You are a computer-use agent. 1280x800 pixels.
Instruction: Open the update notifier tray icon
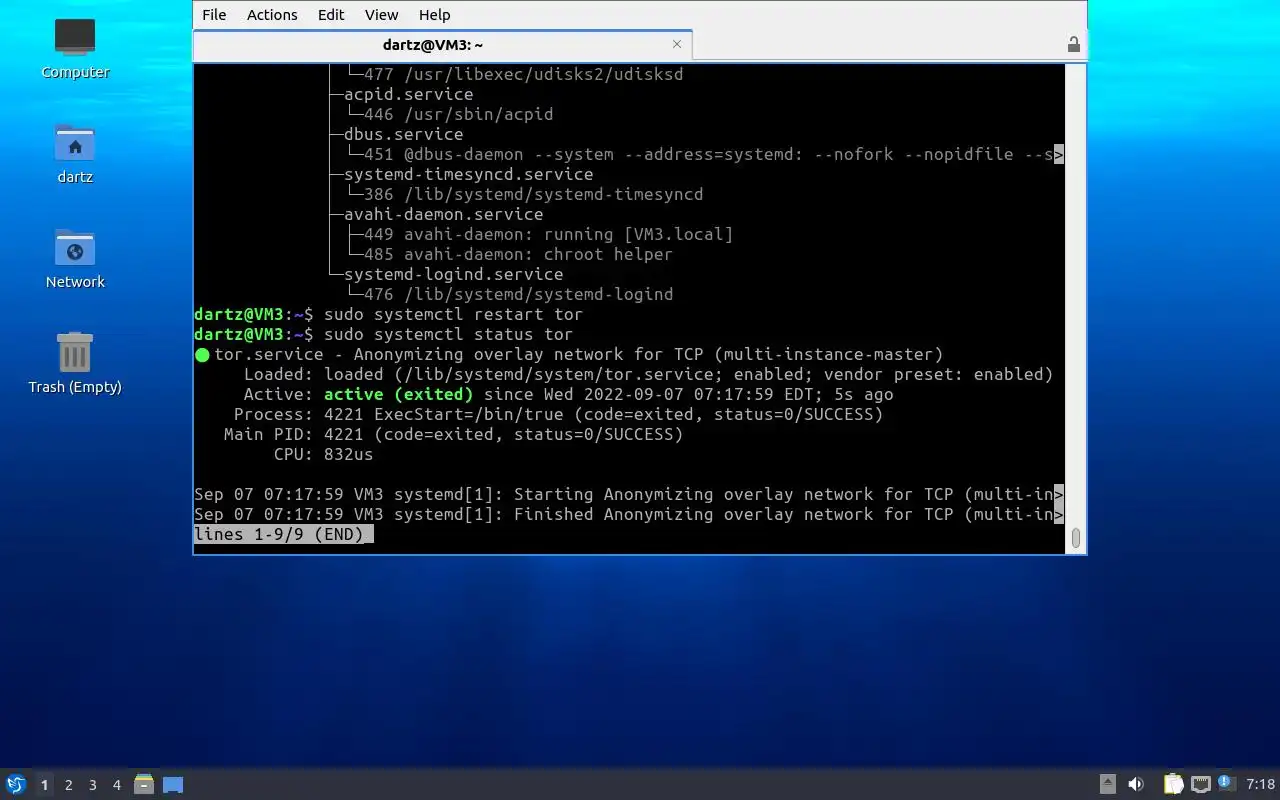tap(1226, 784)
